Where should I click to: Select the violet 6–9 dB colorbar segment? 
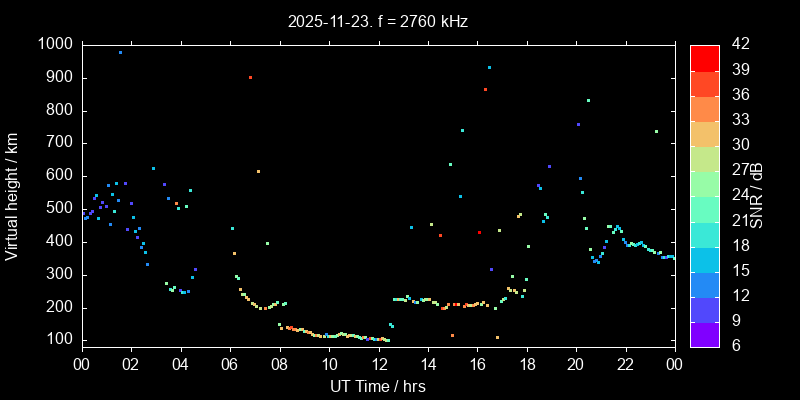(704, 335)
